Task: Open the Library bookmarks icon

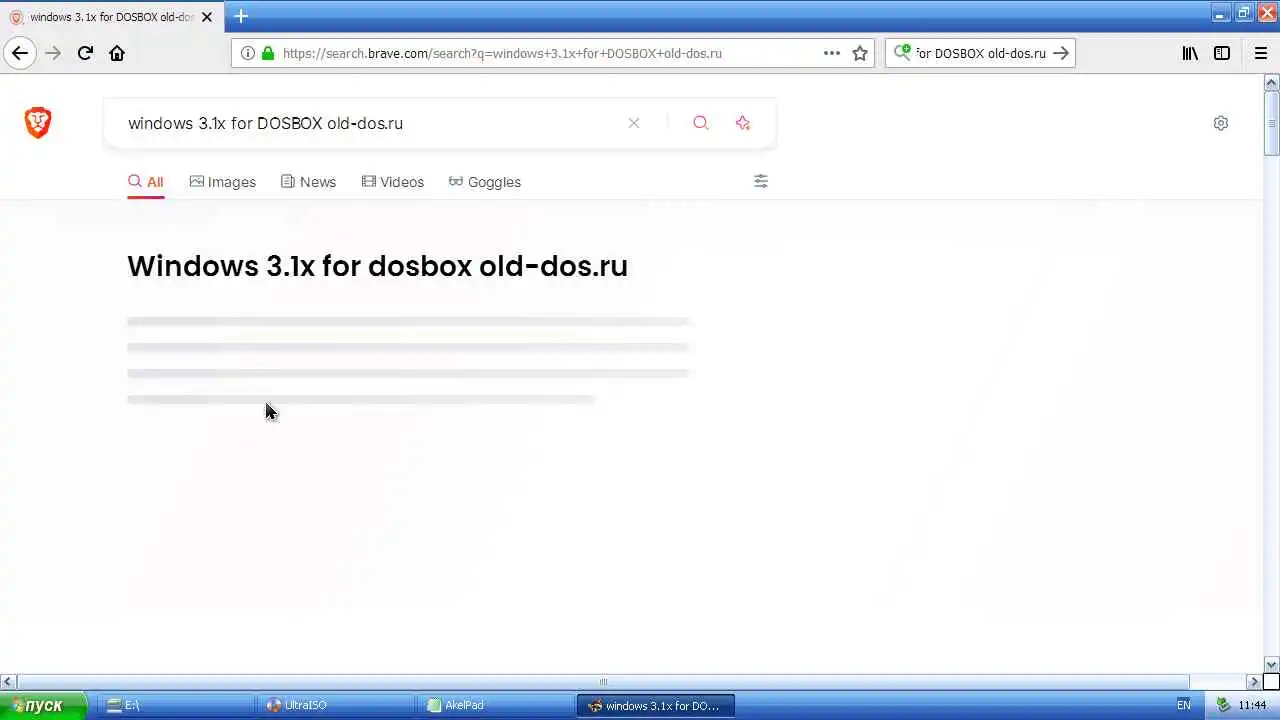Action: tap(1190, 53)
